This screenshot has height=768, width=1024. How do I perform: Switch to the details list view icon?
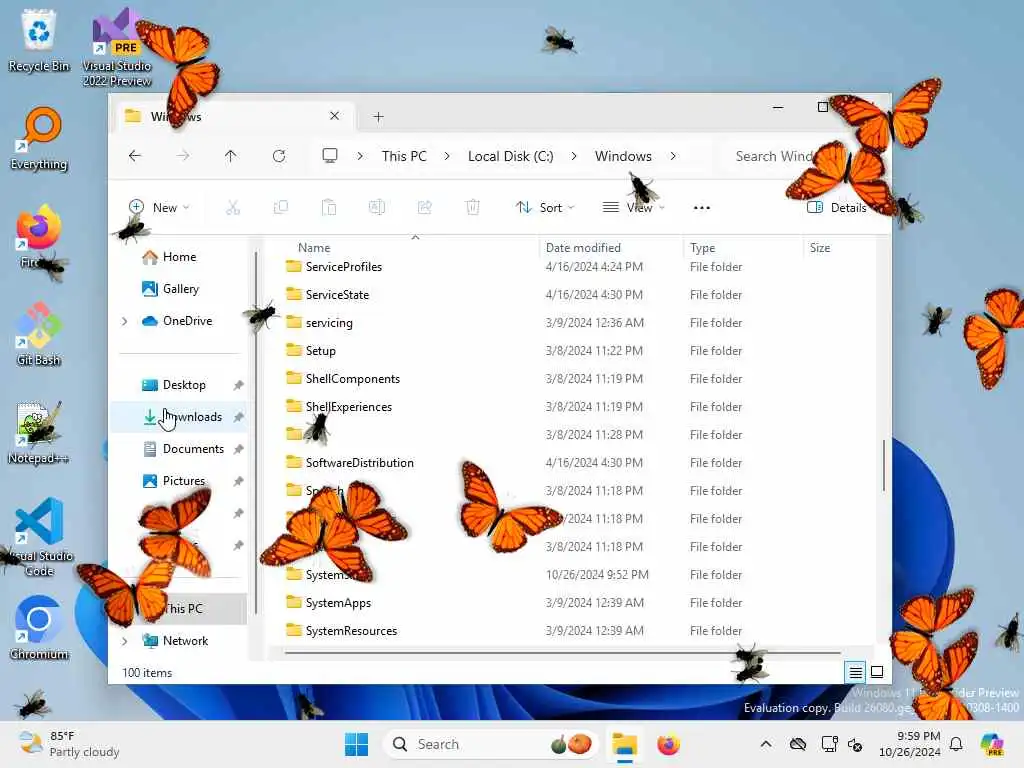tap(856, 672)
